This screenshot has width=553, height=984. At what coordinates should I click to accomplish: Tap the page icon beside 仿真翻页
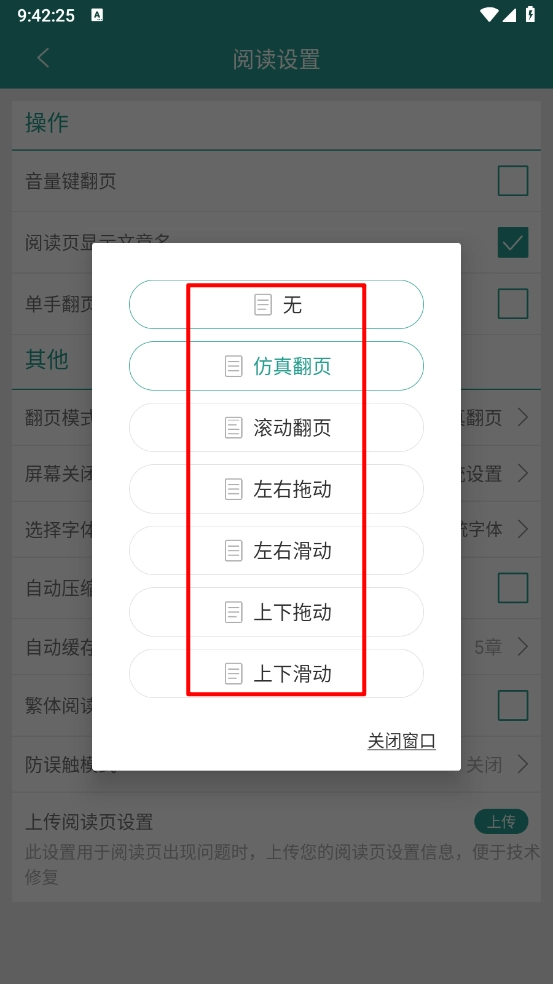(x=234, y=366)
